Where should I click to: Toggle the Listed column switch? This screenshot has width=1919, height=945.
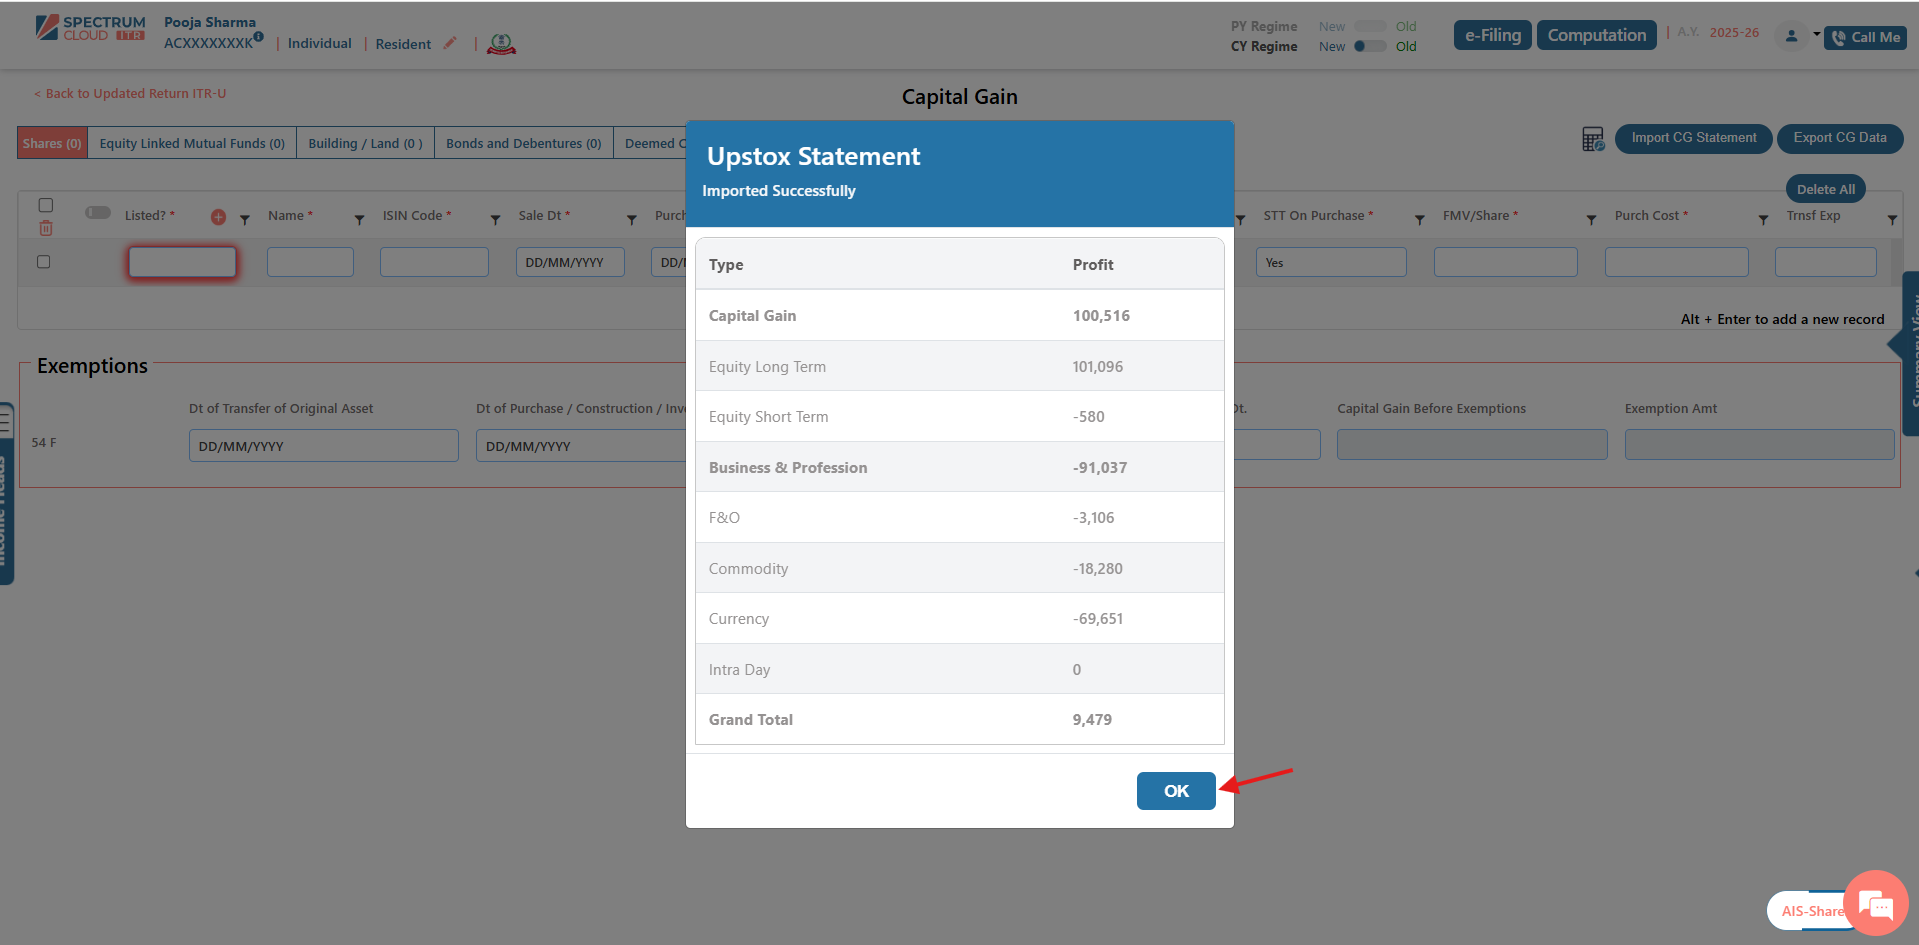[x=98, y=213]
